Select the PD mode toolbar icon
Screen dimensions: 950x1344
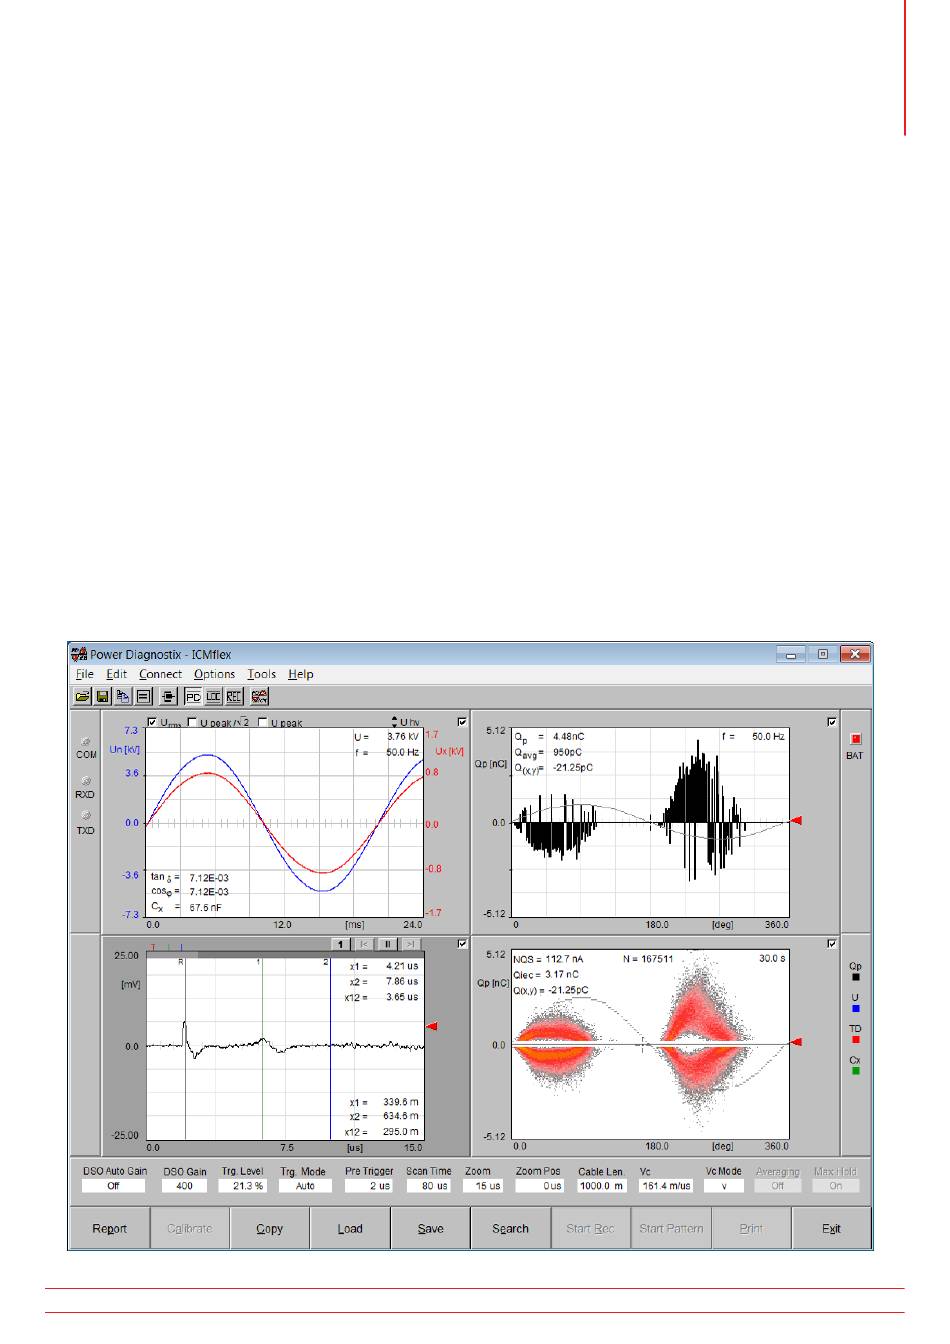point(194,696)
